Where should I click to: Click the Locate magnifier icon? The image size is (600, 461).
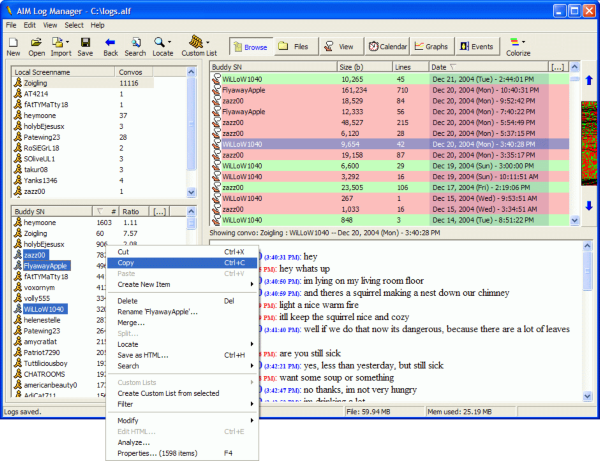coord(159,42)
